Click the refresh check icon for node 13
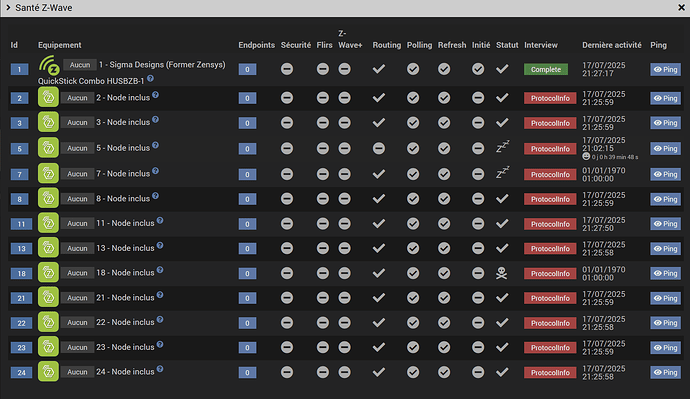The image size is (690, 399). 444,248
